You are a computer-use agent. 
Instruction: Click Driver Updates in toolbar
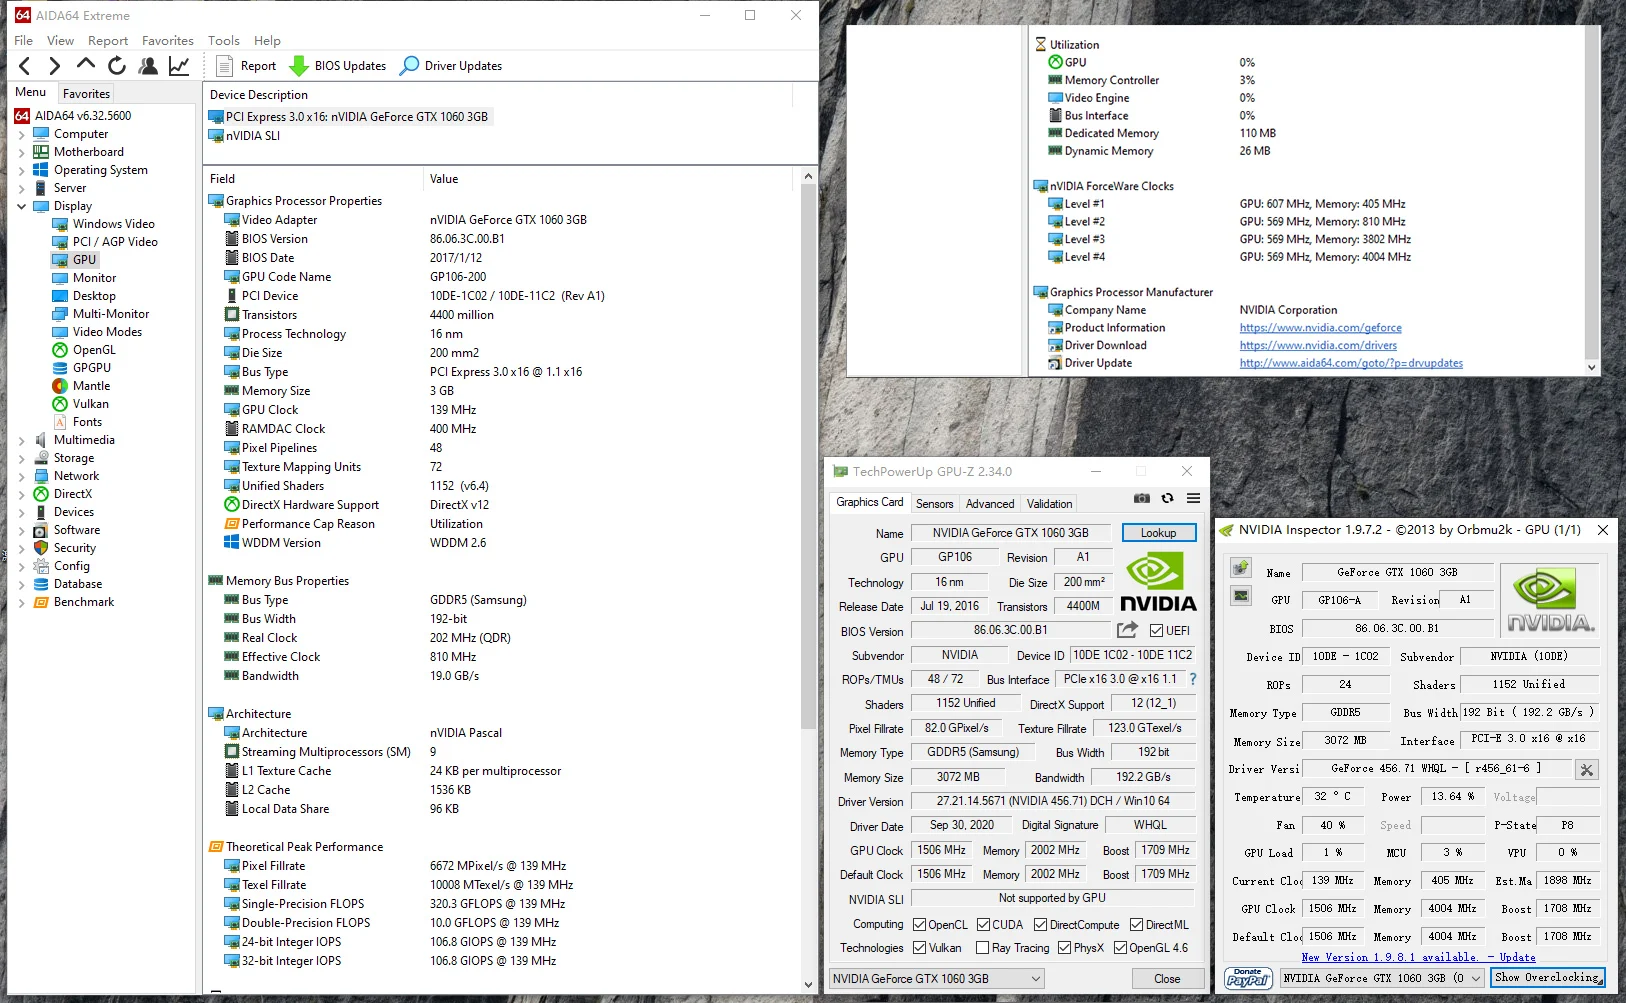[451, 66]
